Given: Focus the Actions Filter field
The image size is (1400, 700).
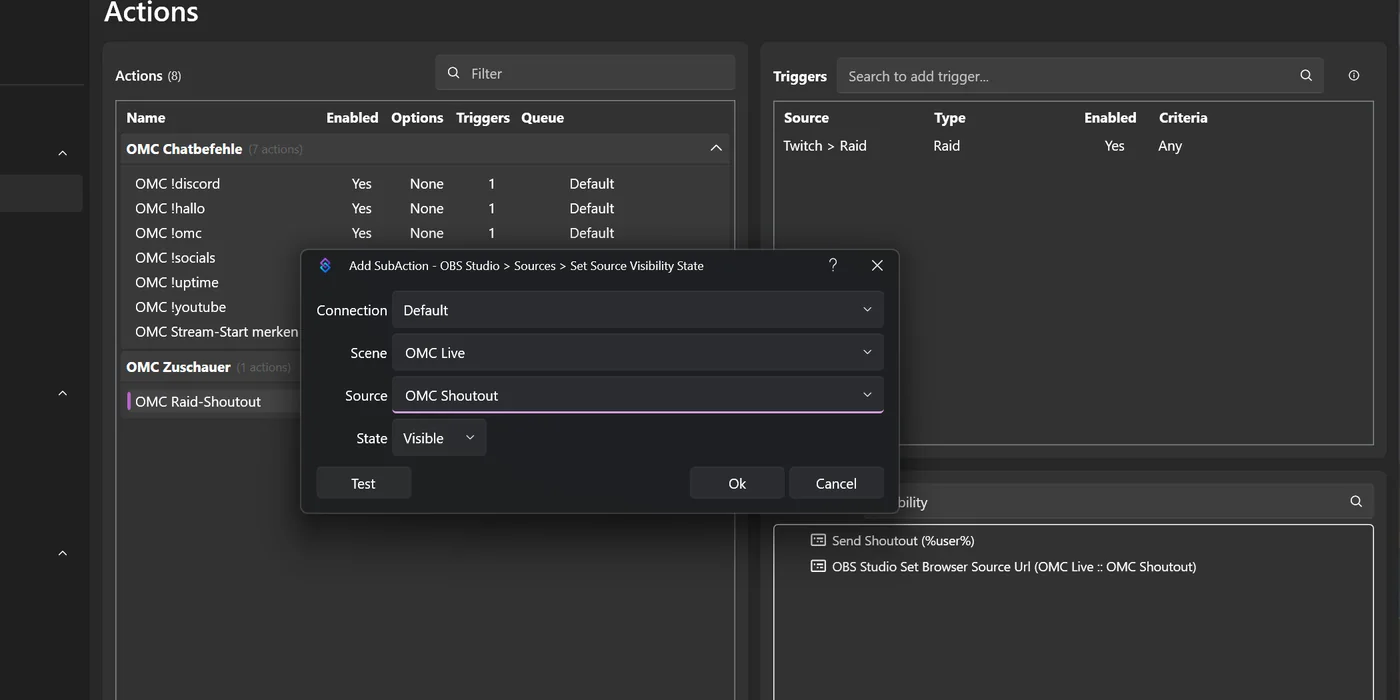Looking at the screenshot, I should coord(585,73).
